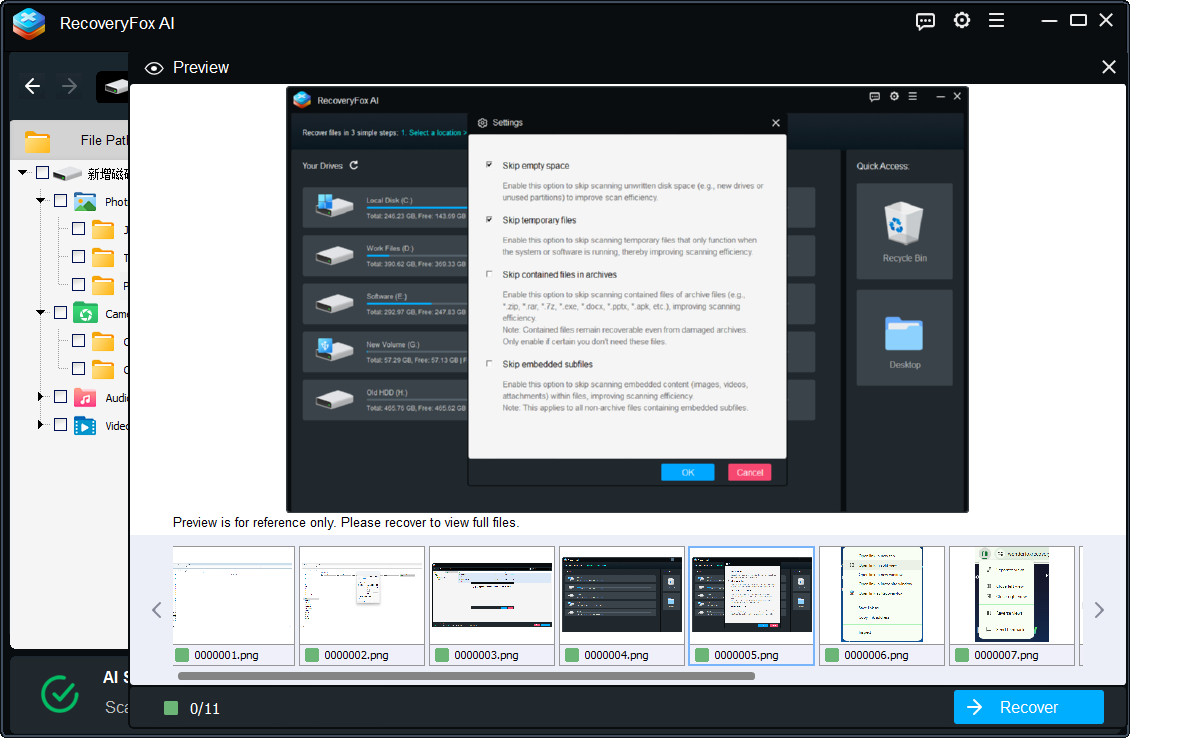The height and width of the screenshot is (750, 1200).
Task: Open the feedback chat icon in title bar
Action: [925, 21]
